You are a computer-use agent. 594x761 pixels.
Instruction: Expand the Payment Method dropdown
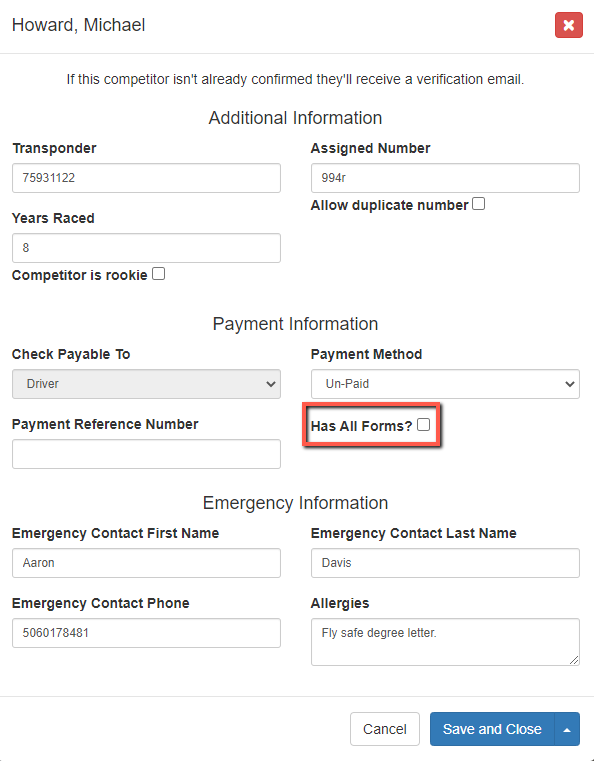point(445,384)
